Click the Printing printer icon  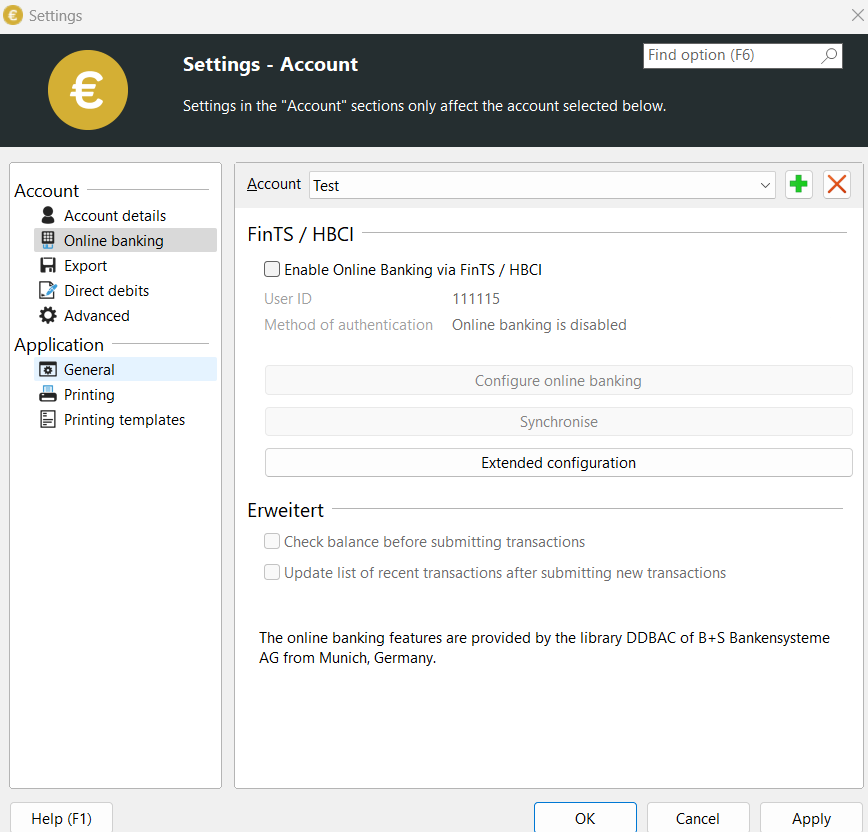(x=48, y=394)
